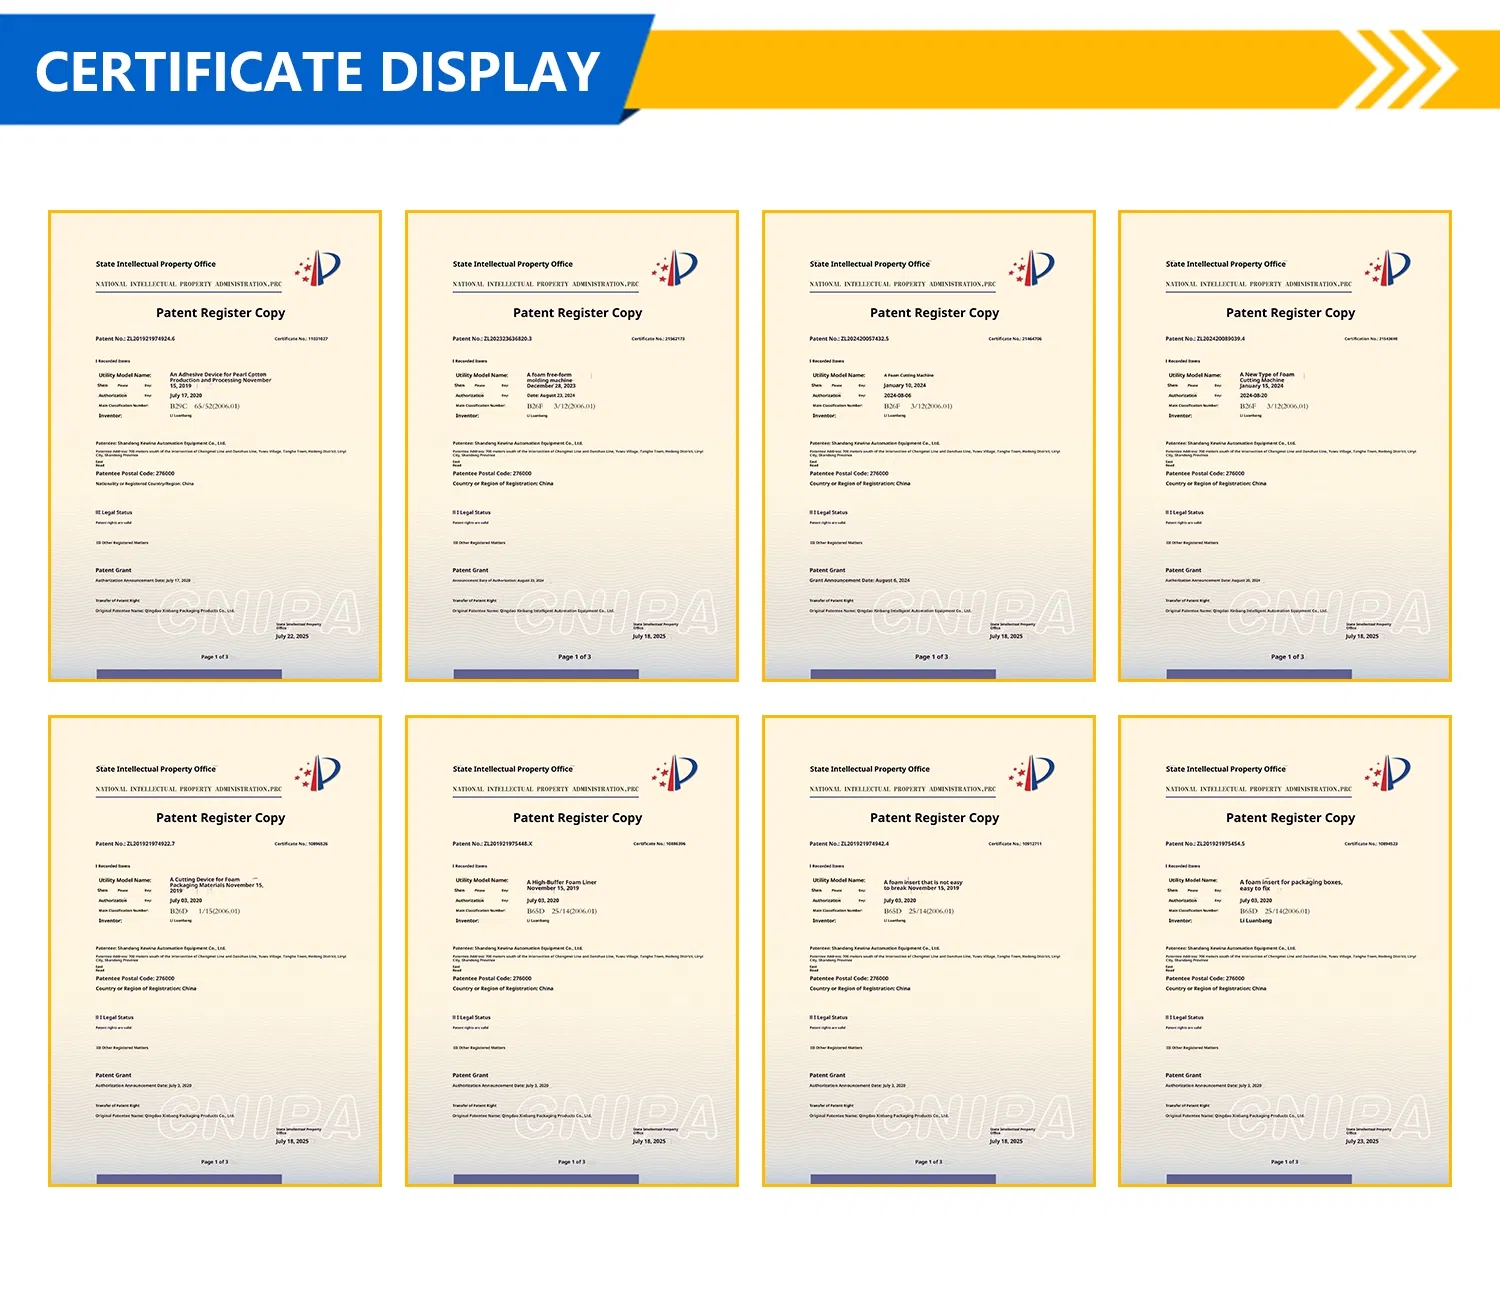Click the 'Page 1 of 3' text on the ZL202420089039.4 certificate
Screen dimensions: 1500x1307
coord(1287,657)
